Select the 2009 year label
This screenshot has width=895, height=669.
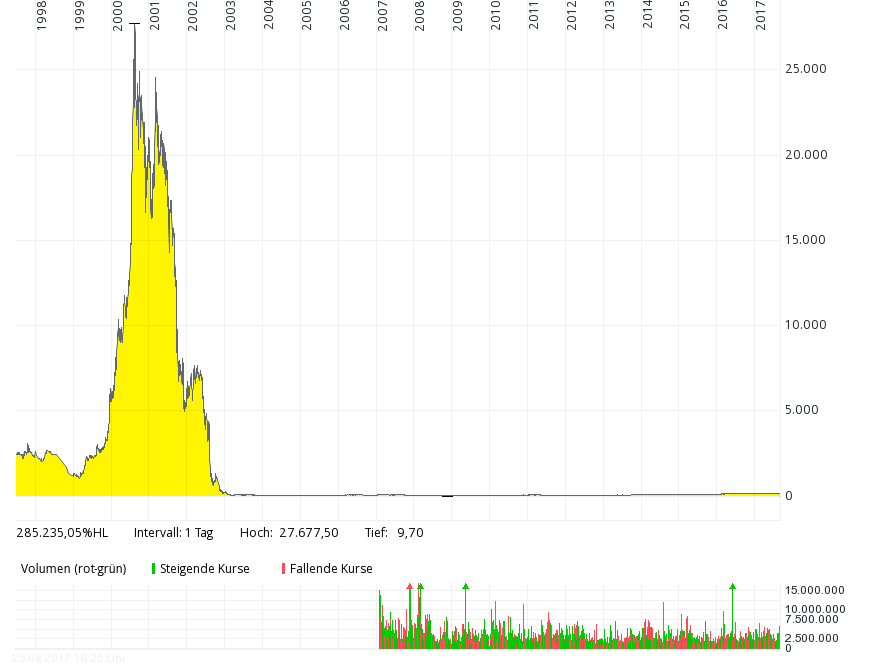click(457, 15)
